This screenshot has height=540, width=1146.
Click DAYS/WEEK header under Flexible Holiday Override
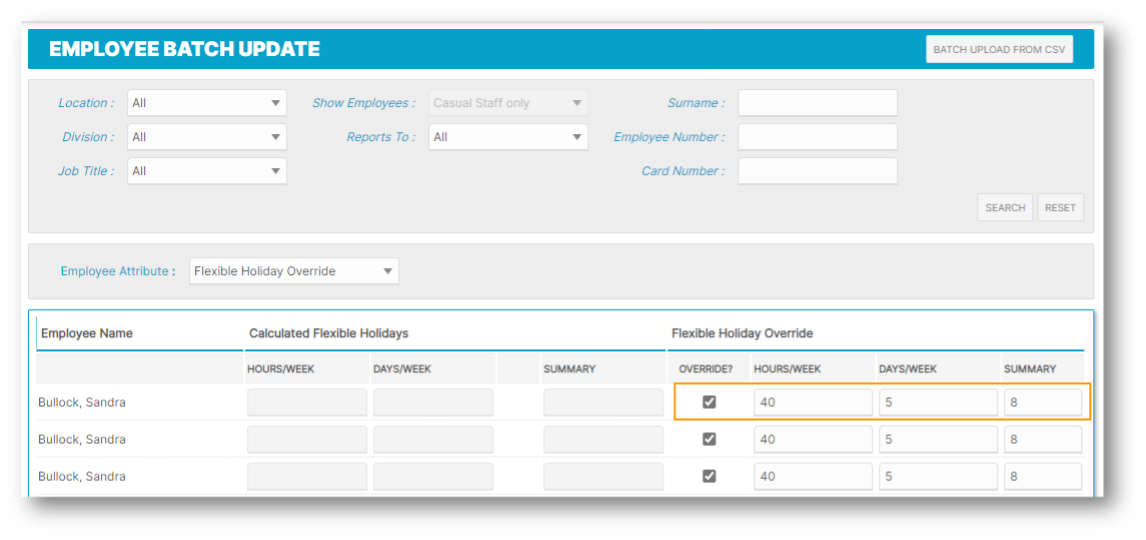click(x=907, y=369)
